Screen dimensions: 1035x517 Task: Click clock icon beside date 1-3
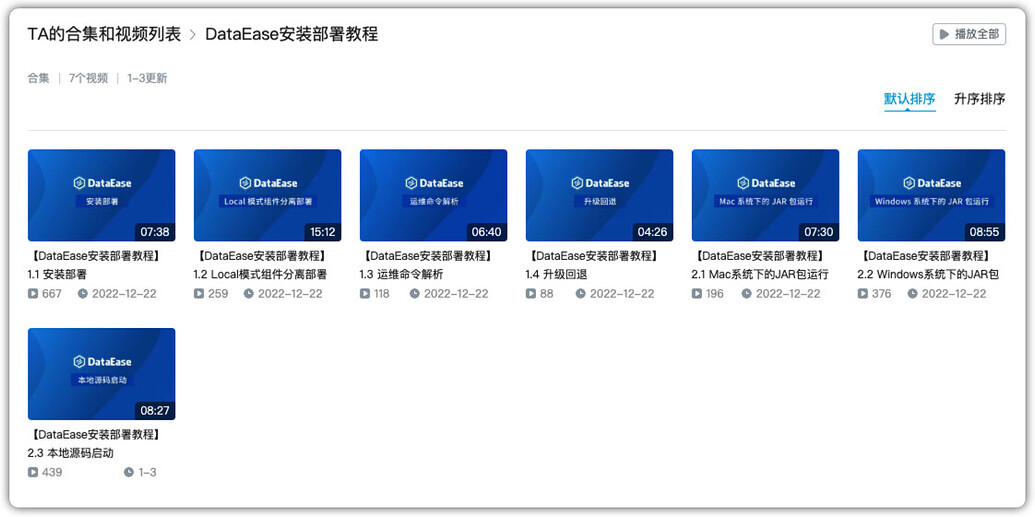pyautogui.click(x=129, y=472)
